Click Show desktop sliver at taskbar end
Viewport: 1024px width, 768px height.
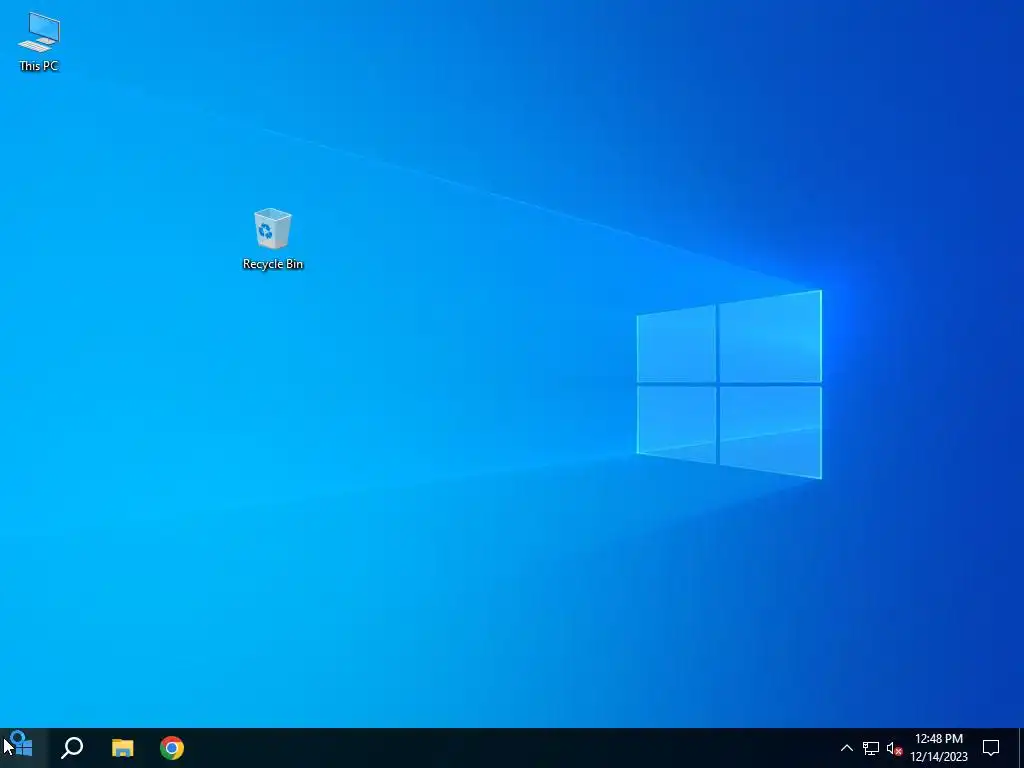point(1021,748)
